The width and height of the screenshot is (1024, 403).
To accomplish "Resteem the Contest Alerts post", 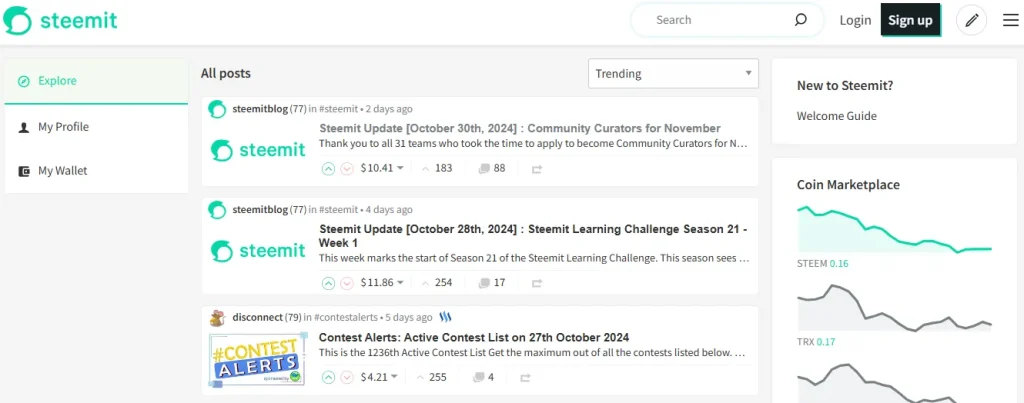I will click(525, 378).
